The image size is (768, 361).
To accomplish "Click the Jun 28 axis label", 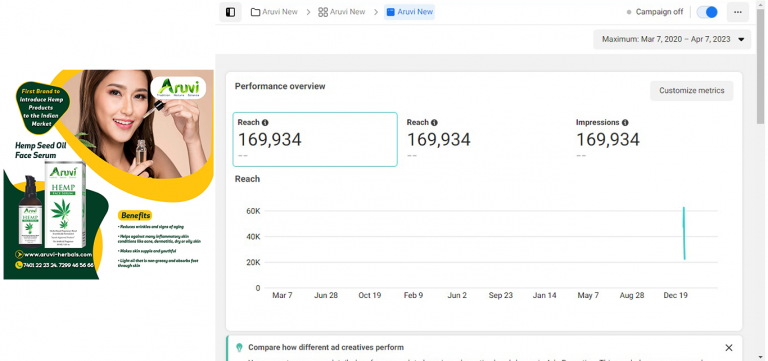I will click(326, 295).
